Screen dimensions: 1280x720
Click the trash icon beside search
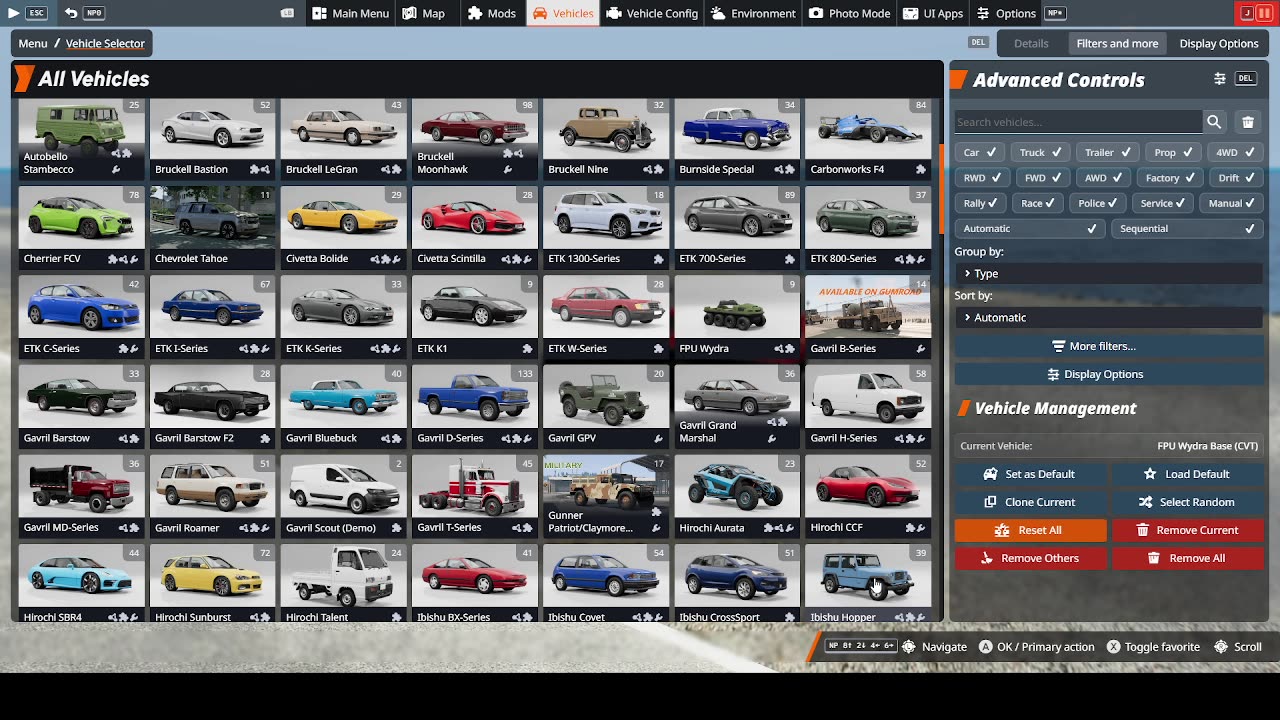[1248, 122]
